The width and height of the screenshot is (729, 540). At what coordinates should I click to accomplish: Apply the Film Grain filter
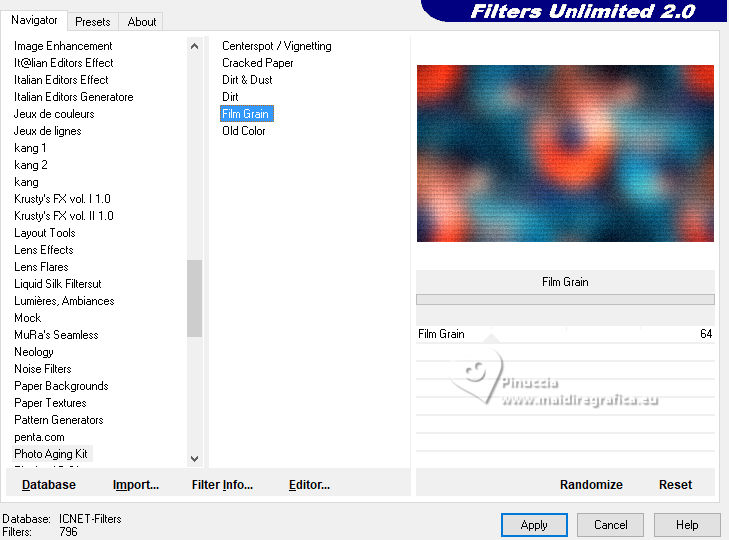pos(534,525)
